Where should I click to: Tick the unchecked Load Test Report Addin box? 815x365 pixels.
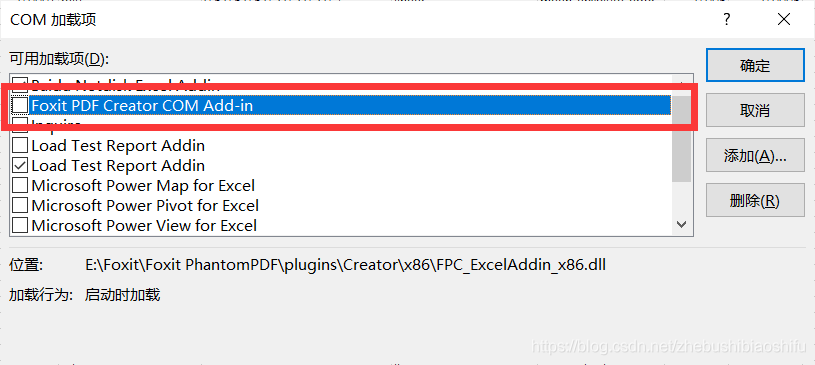[20, 145]
